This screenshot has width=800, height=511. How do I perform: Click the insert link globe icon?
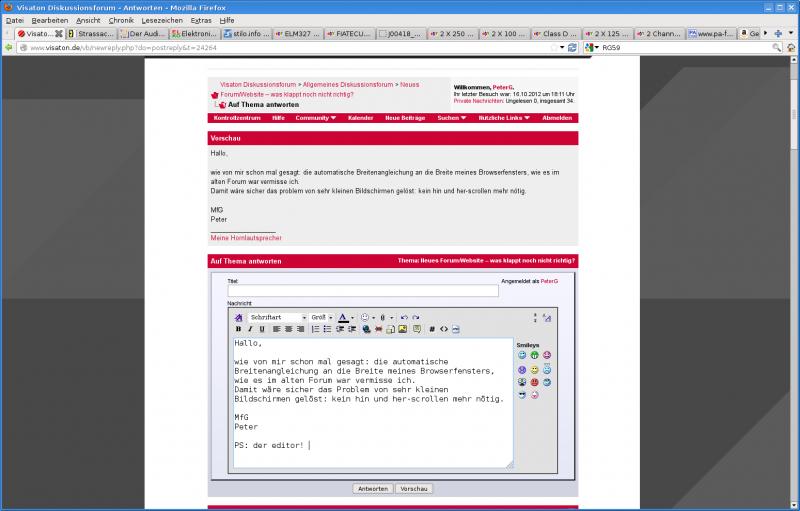(x=366, y=328)
